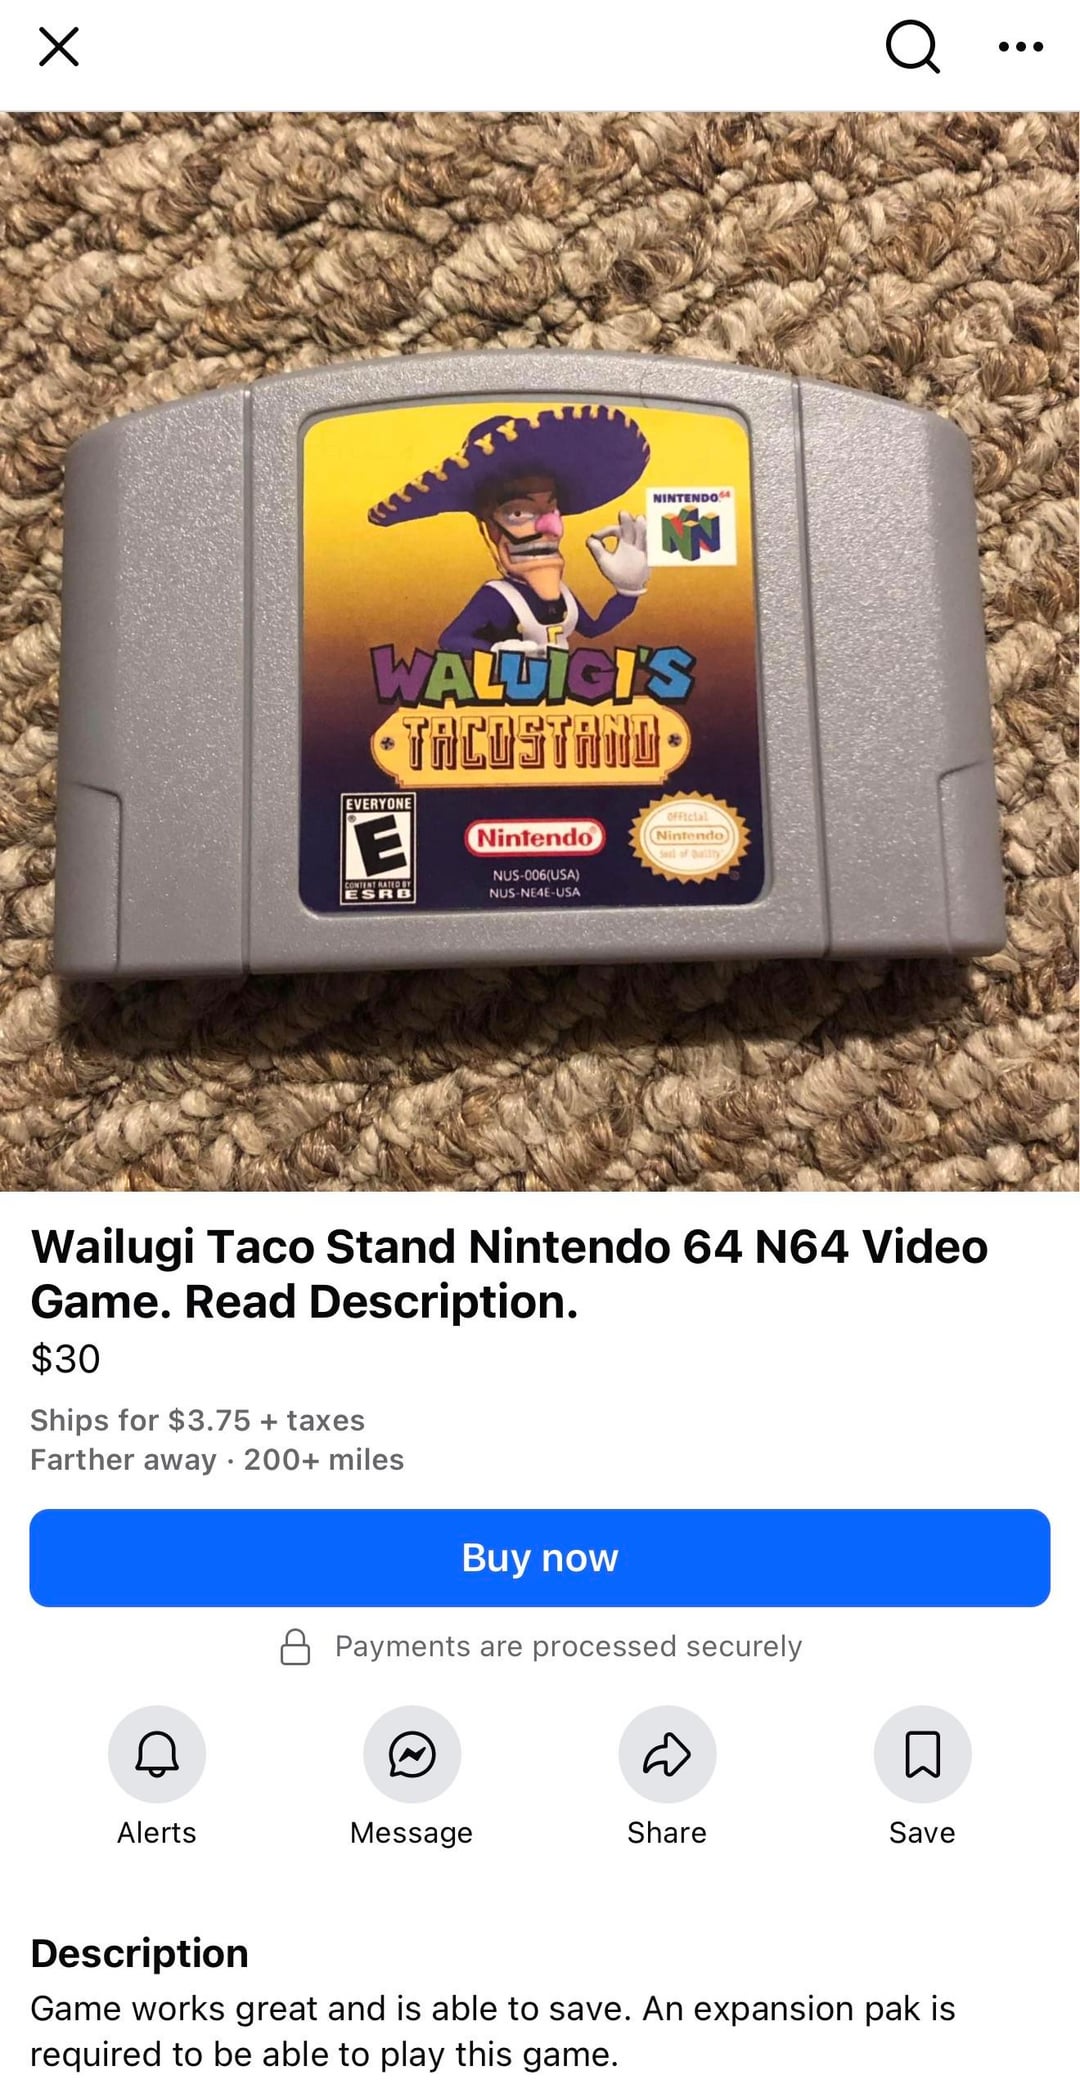Screen dimensions: 1080x2093
Task: Tap the Alerts bell icon
Action: 157,1754
